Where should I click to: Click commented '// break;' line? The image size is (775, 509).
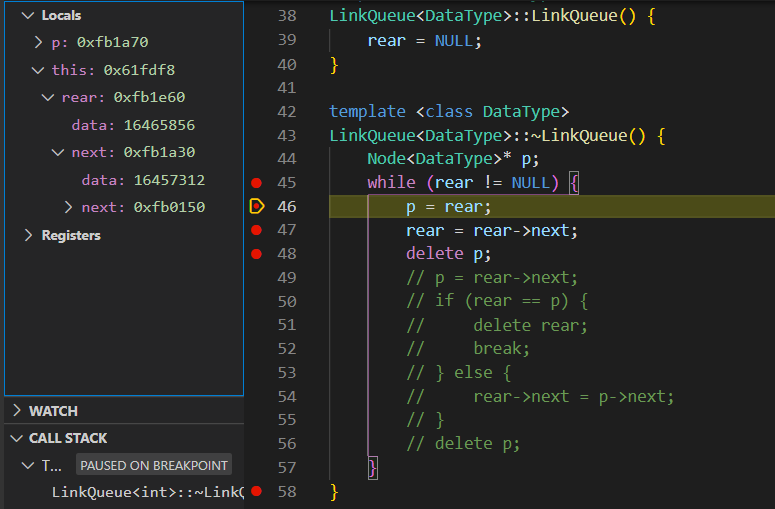tap(468, 349)
